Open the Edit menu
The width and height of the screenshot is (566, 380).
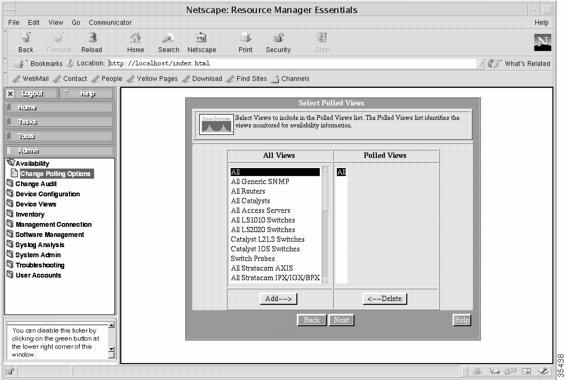(34, 22)
